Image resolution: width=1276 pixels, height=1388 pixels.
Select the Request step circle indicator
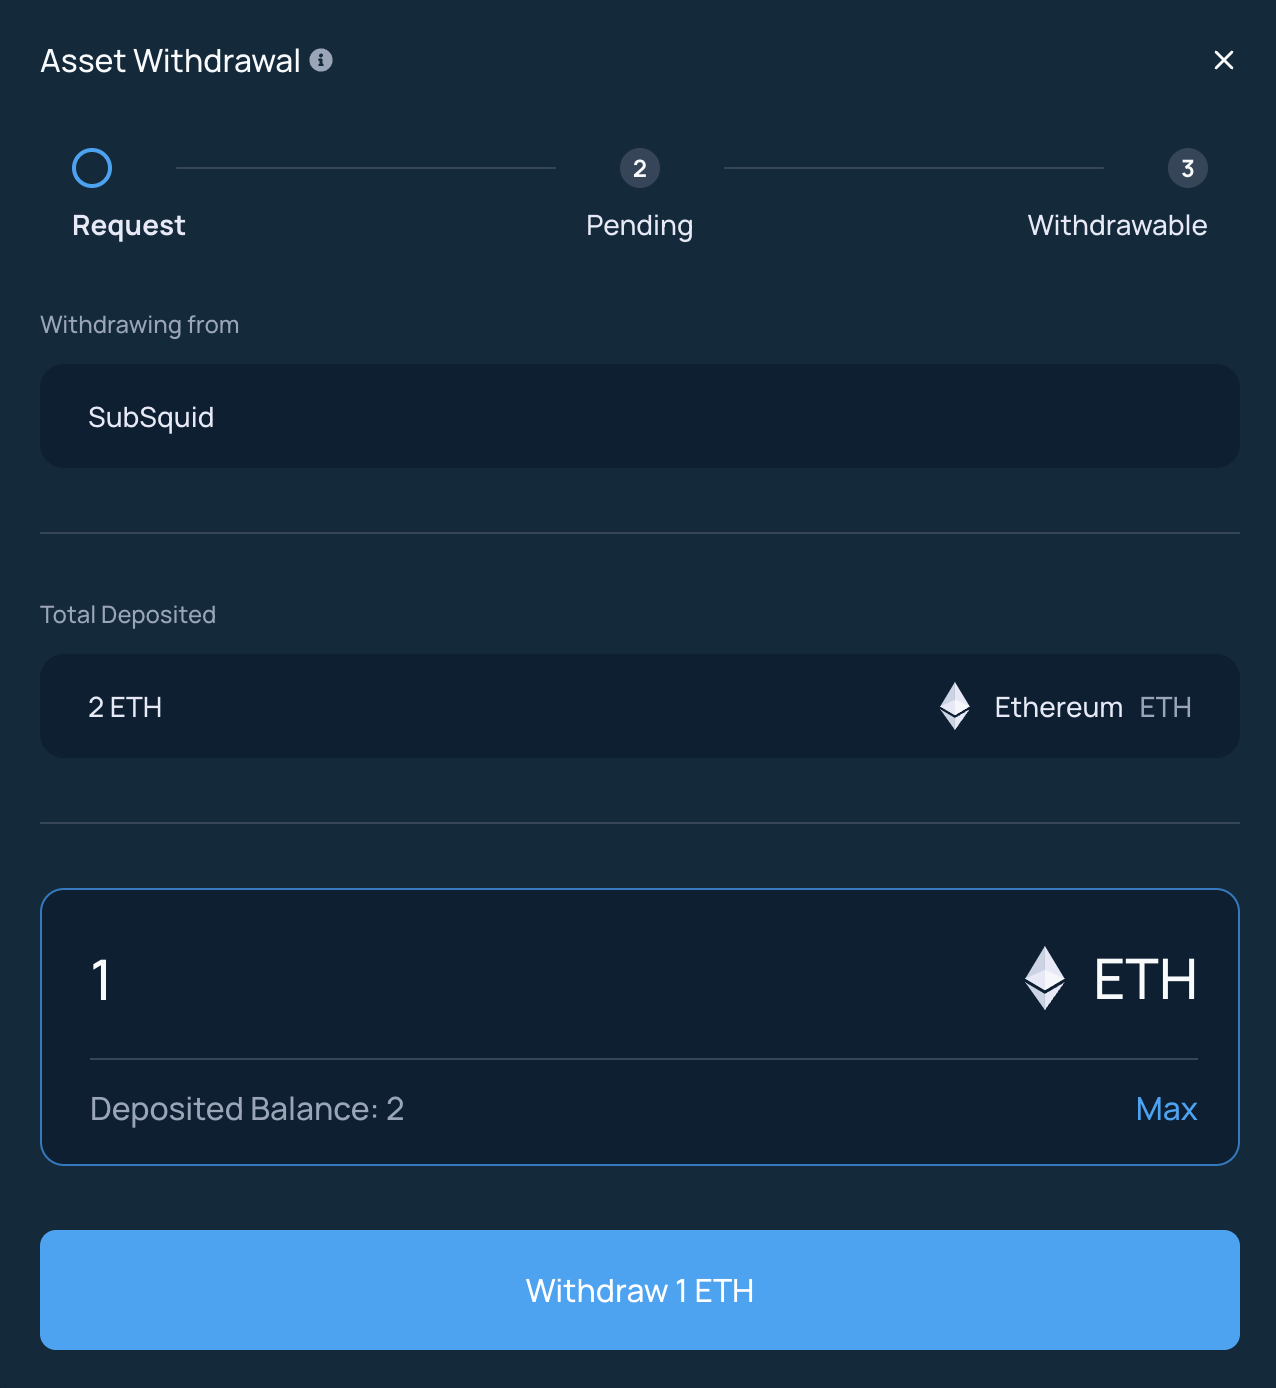click(x=92, y=168)
